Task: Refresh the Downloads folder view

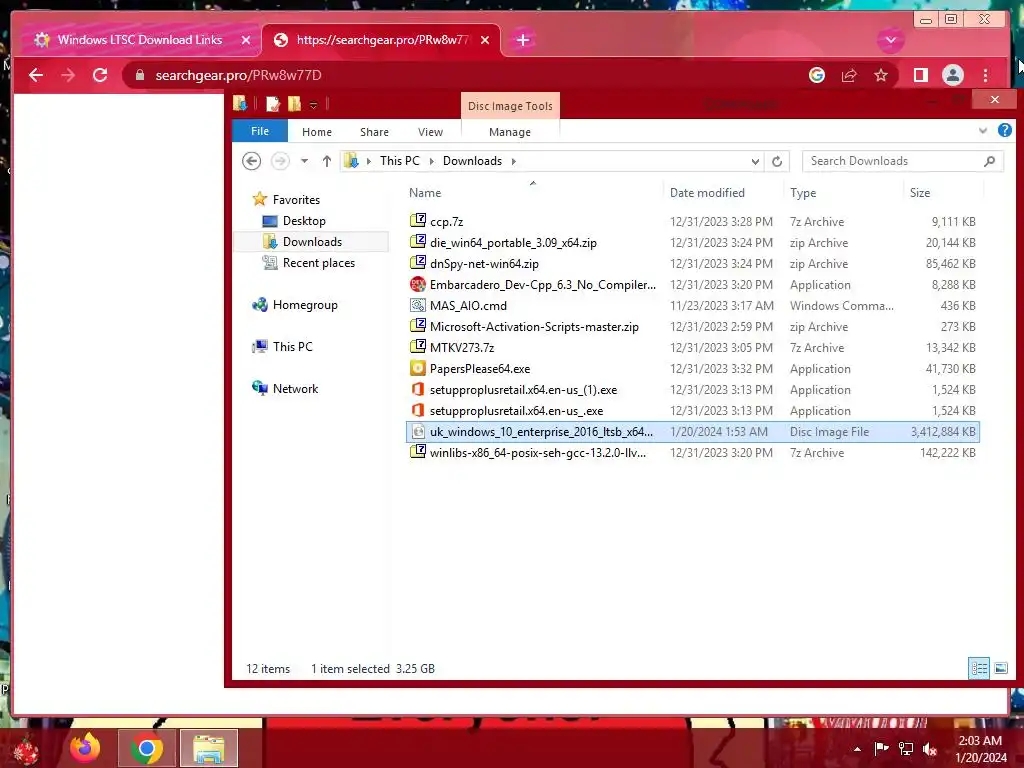Action: [x=777, y=161]
